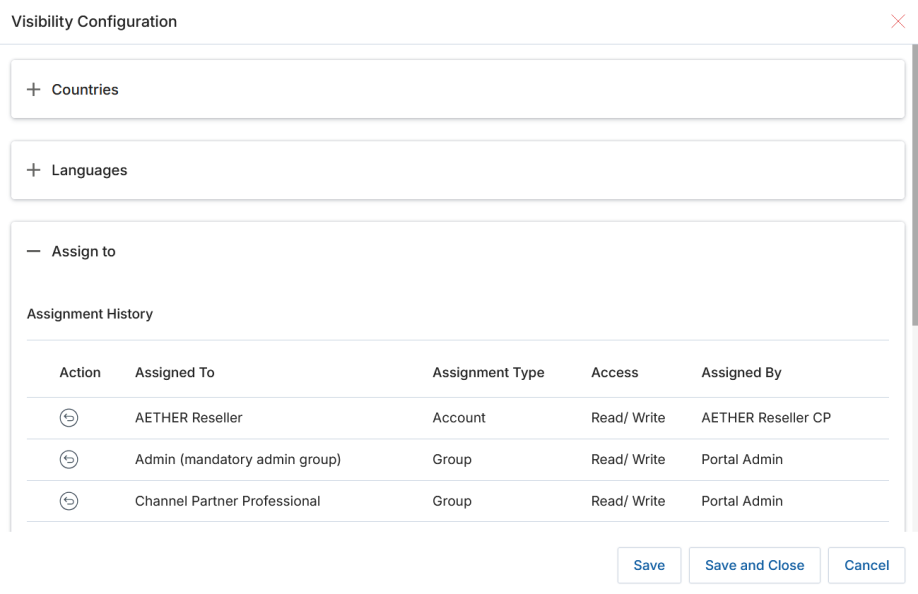918x594 pixels.
Task: Click the Group cell in the Admin row
Action: click(452, 459)
